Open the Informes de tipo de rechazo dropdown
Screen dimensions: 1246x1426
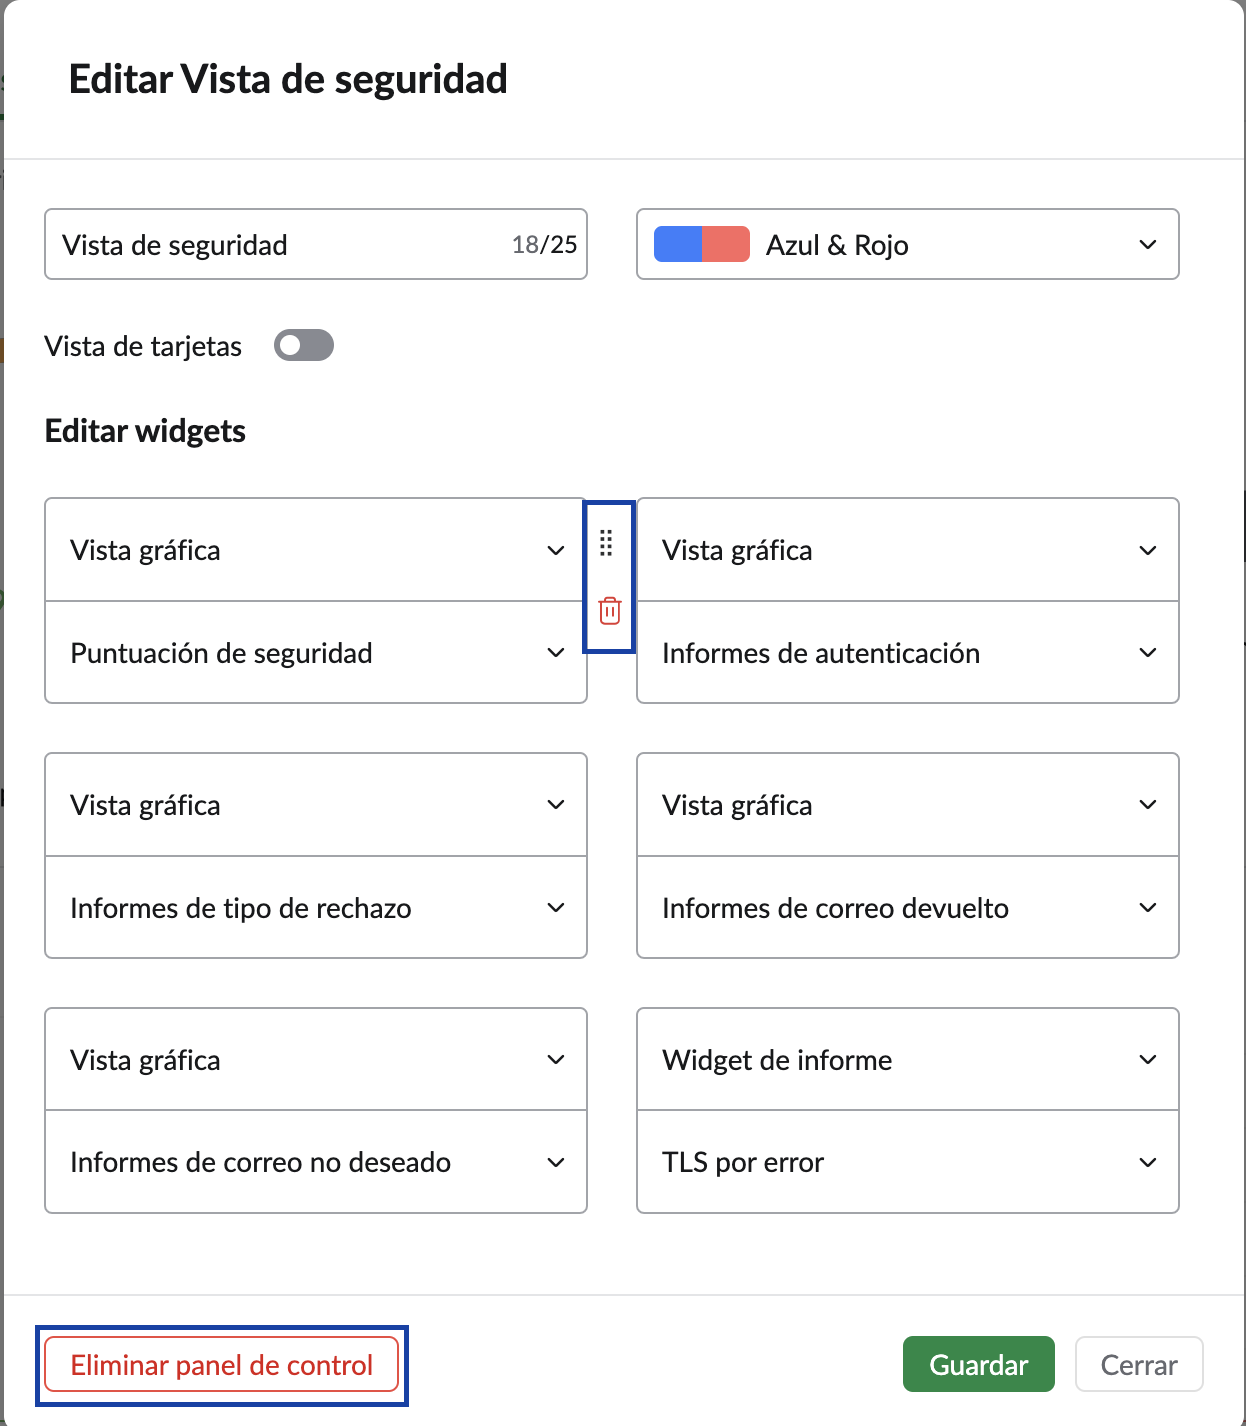[x=557, y=908]
